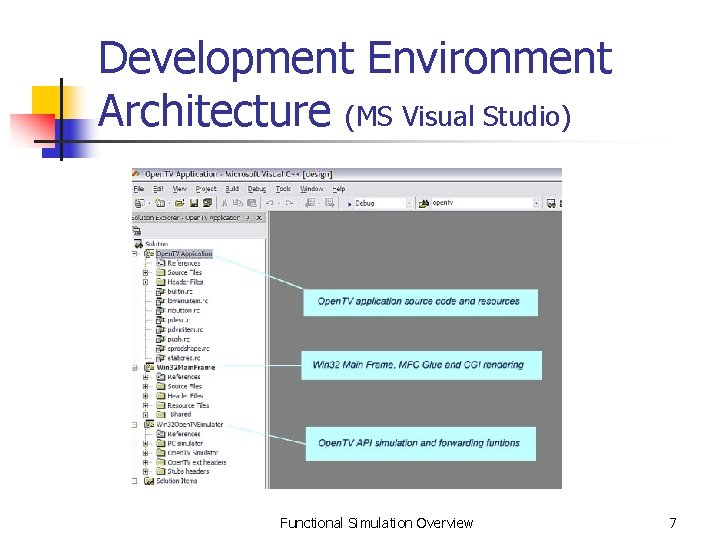Open the Window menu

pos(312,189)
